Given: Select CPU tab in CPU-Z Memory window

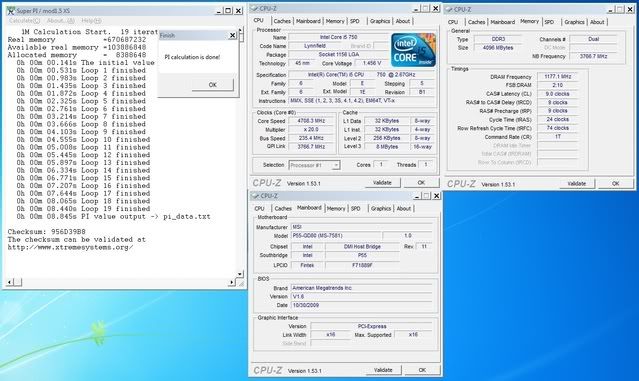Looking at the screenshot, I should 453,22.
